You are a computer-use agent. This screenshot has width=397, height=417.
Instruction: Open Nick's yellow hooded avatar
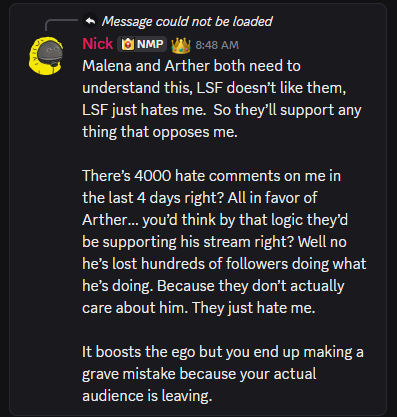point(46,55)
